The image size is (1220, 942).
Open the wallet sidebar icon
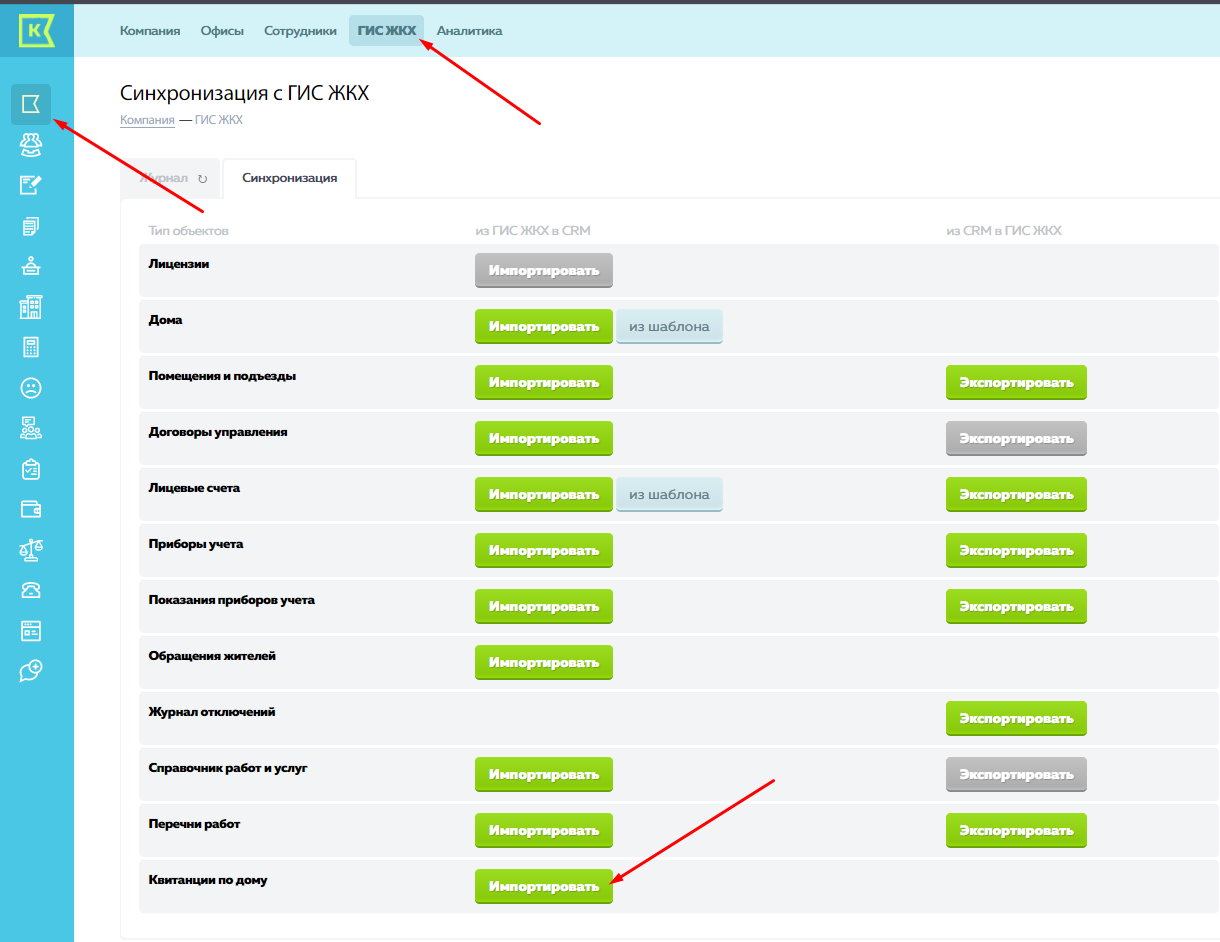click(x=31, y=509)
